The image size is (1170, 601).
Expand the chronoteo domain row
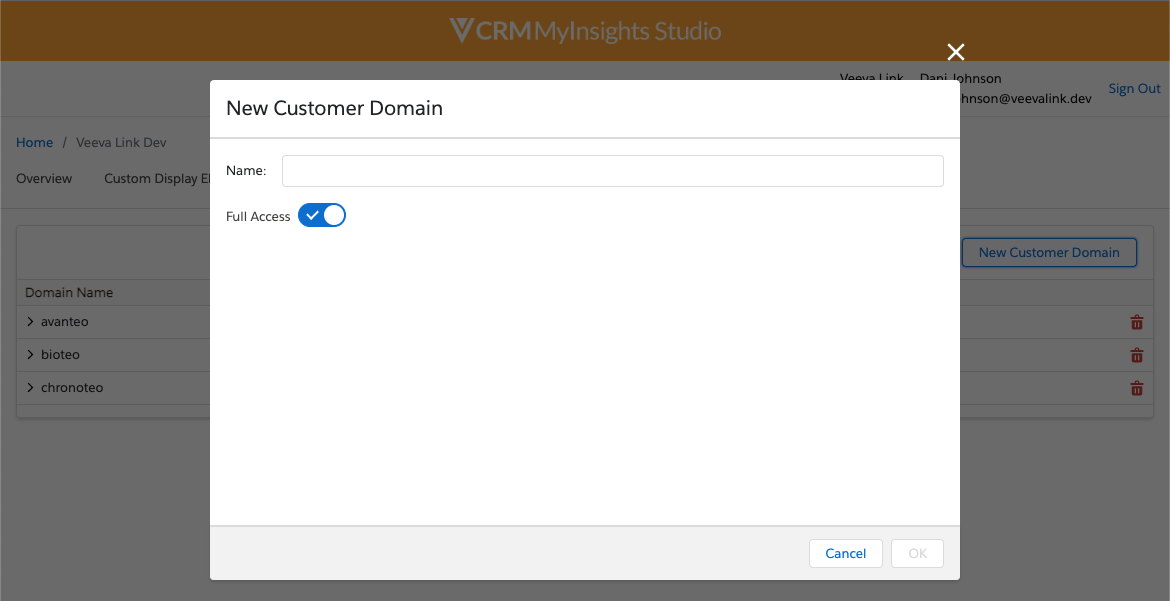[x=31, y=388]
